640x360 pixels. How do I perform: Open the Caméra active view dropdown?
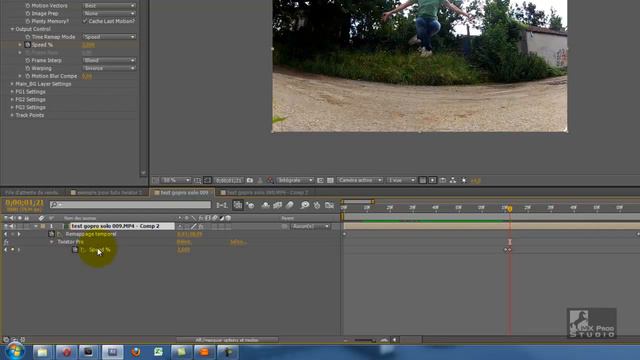[x=360, y=180]
